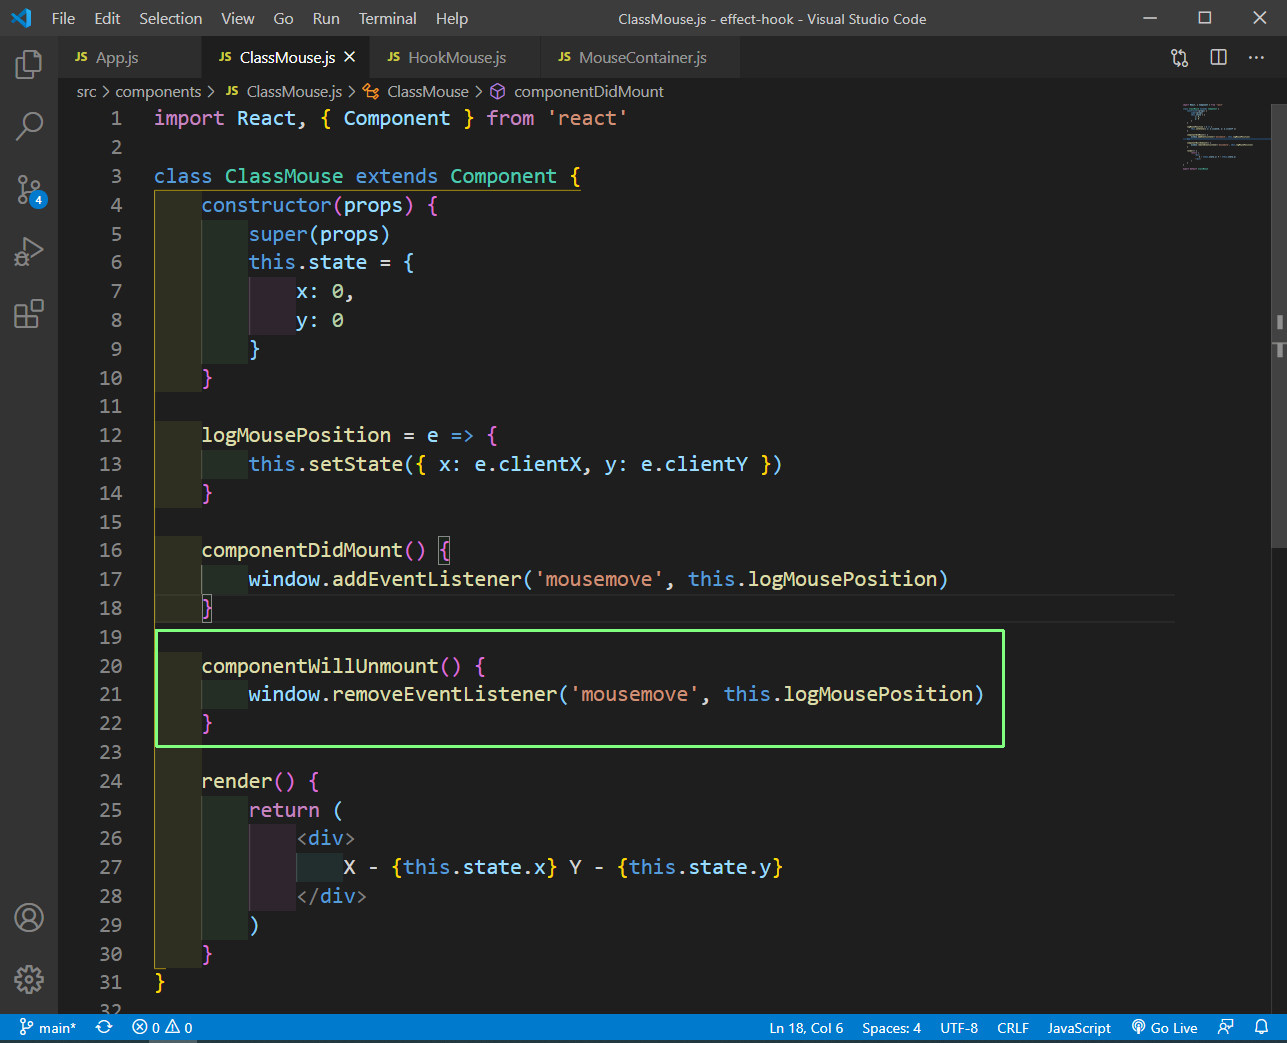The height and width of the screenshot is (1043, 1287).
Task: Click on removeEventListener in line 21
Action: pyautogui.click(x=444, y=694)
